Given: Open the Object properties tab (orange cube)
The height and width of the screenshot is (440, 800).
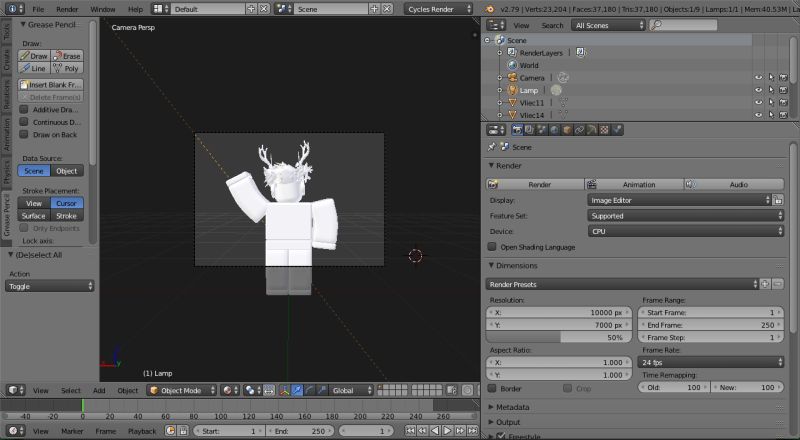Looking at the screenshot, I should click(x=567, y=130).
